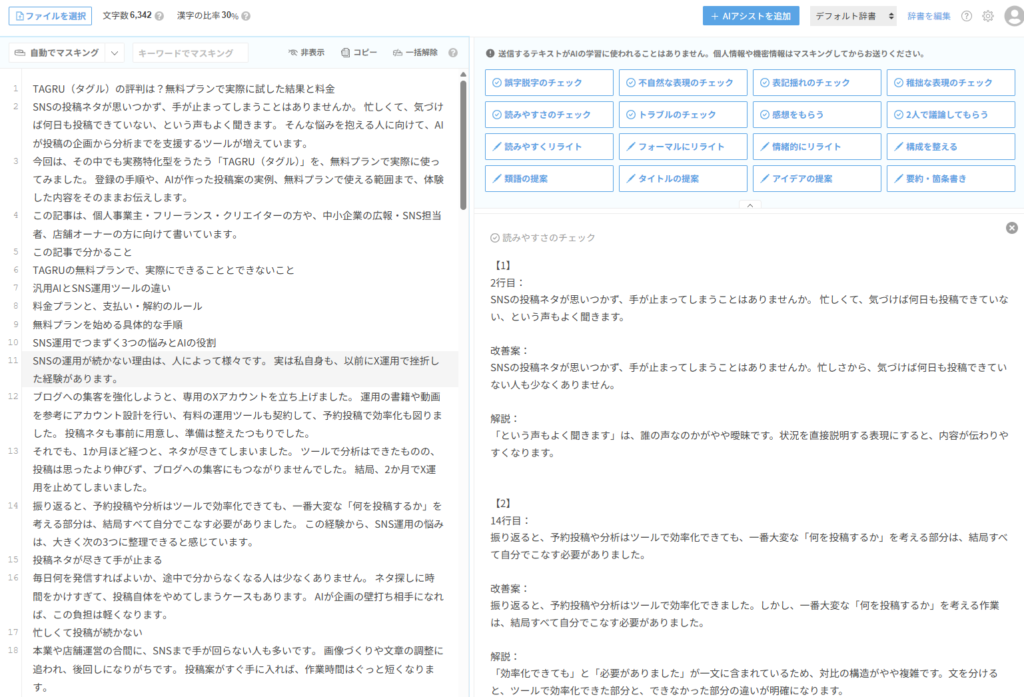Run 不自然な表現のチェック
The height and width of the screenshot is (697, 1024).
coord(683,82)
